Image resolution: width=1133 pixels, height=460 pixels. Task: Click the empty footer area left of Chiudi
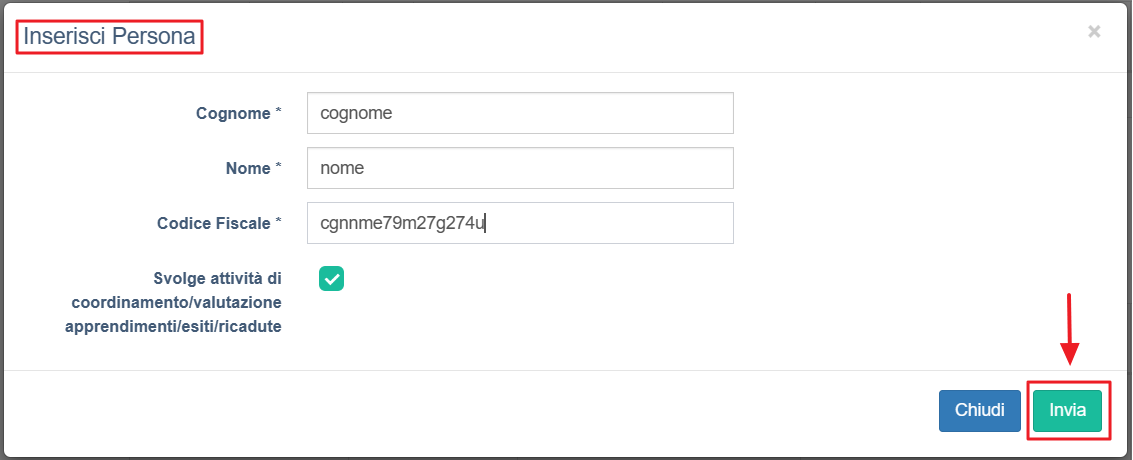(x=470, y=410)
